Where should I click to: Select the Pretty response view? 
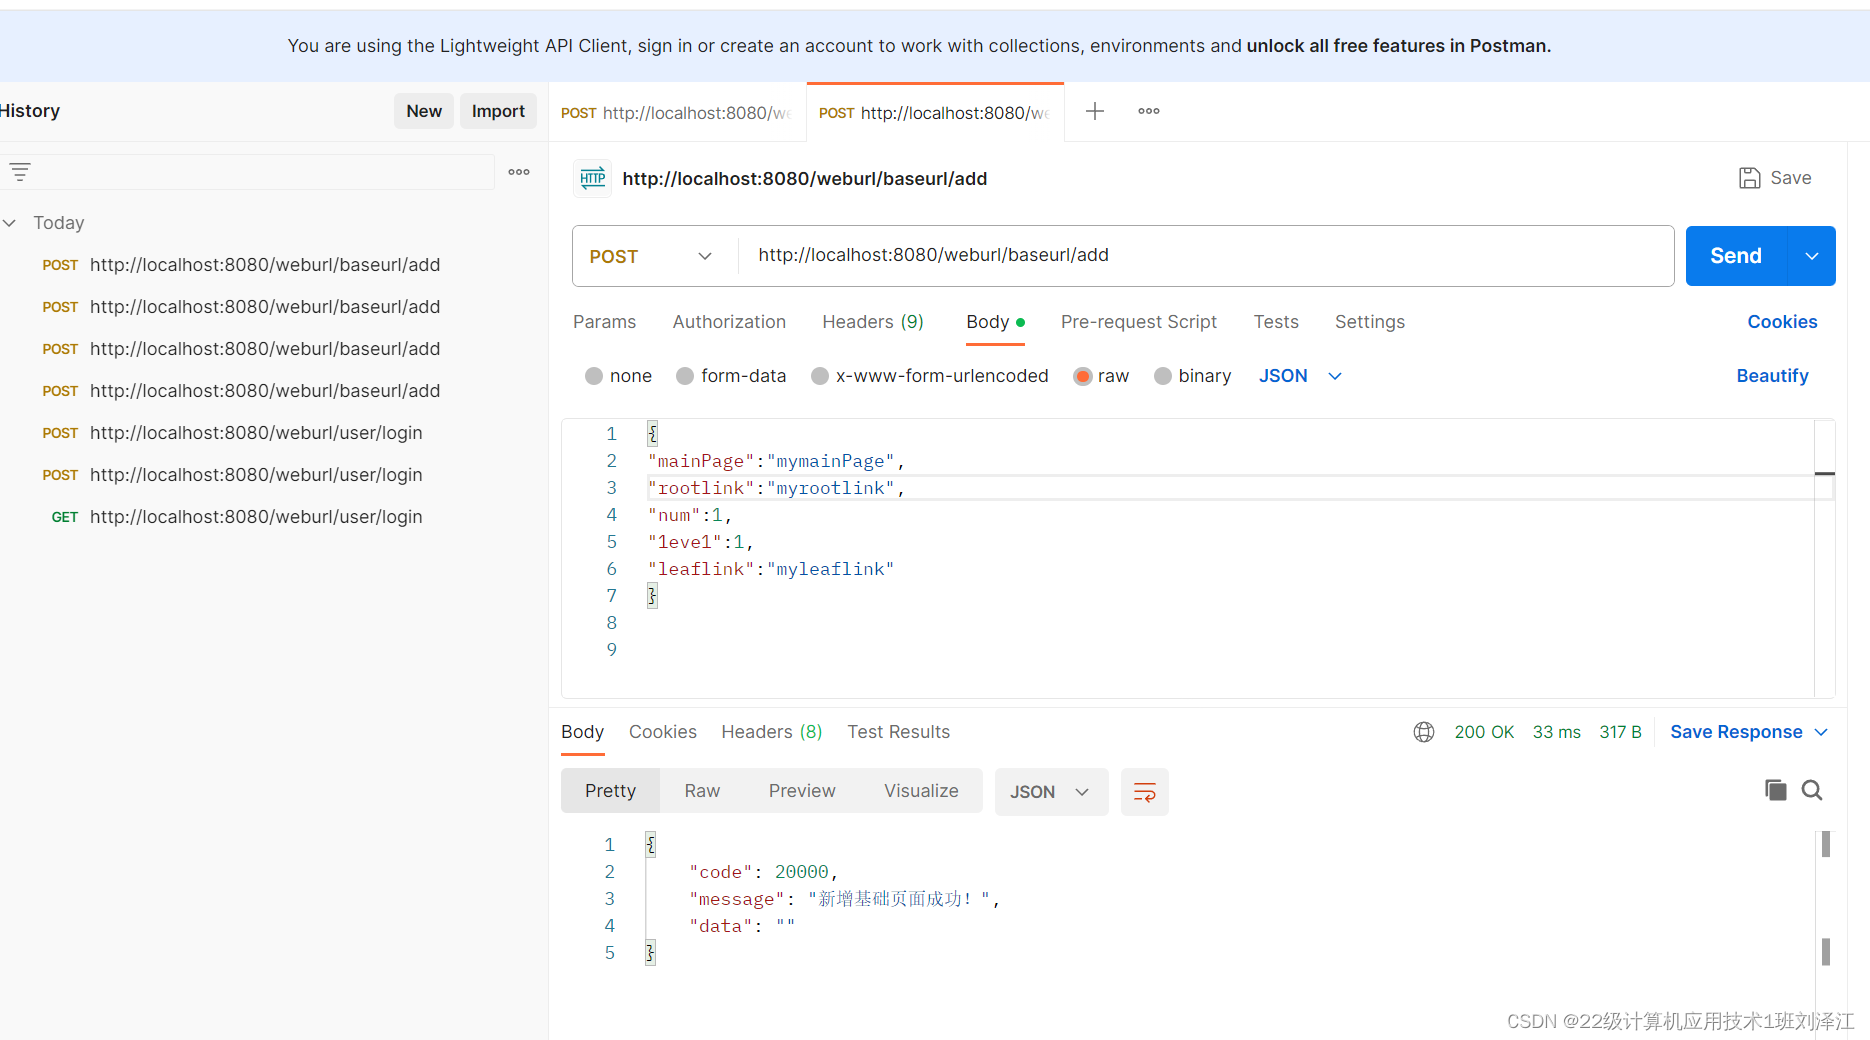click(610, 791)
